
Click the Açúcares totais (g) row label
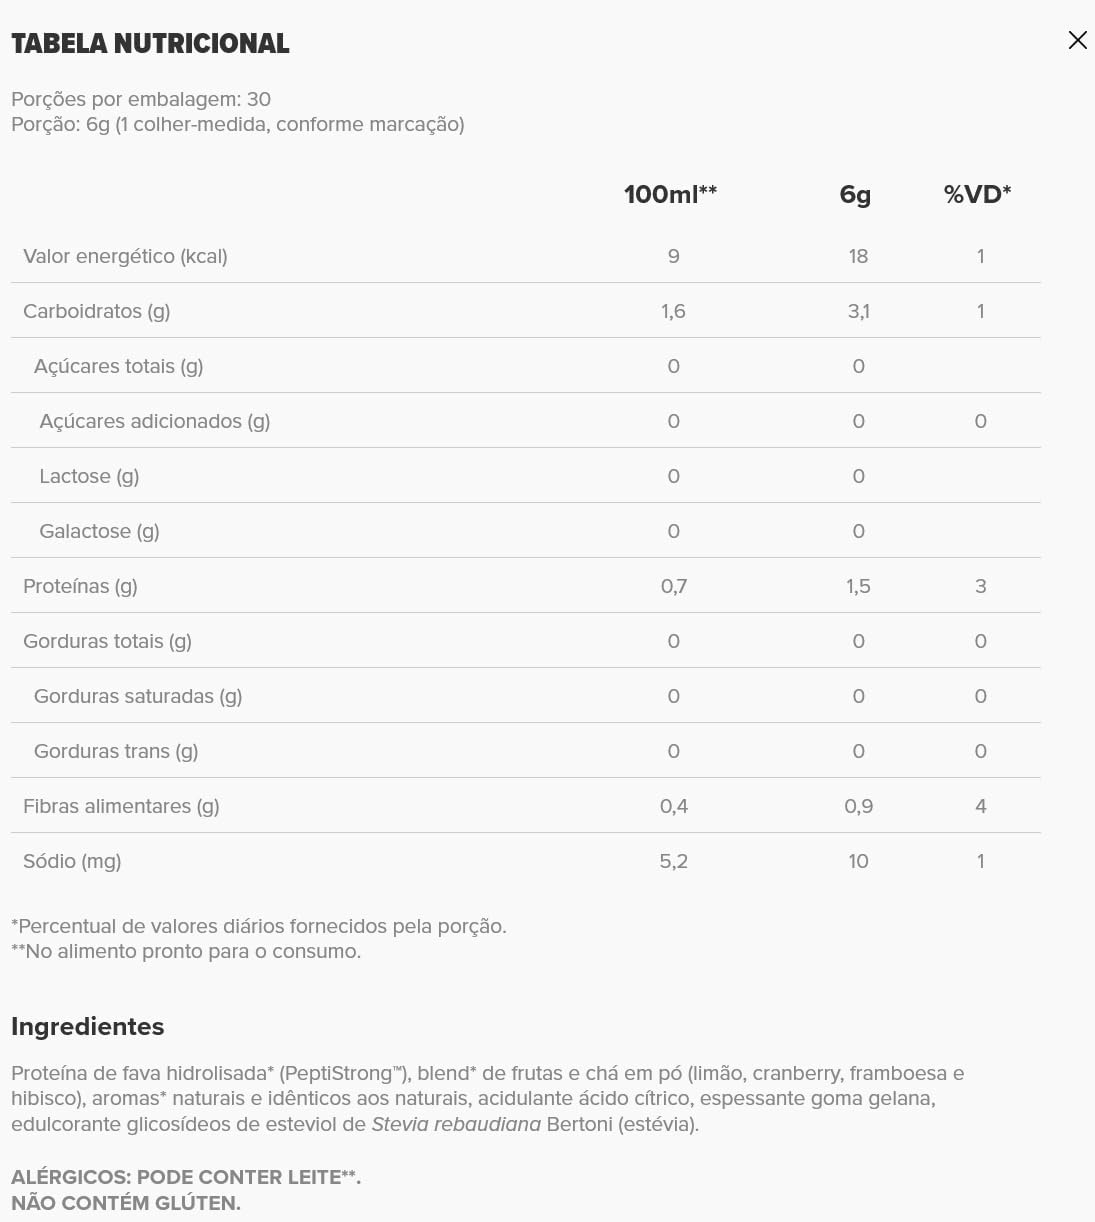(118, 366)
